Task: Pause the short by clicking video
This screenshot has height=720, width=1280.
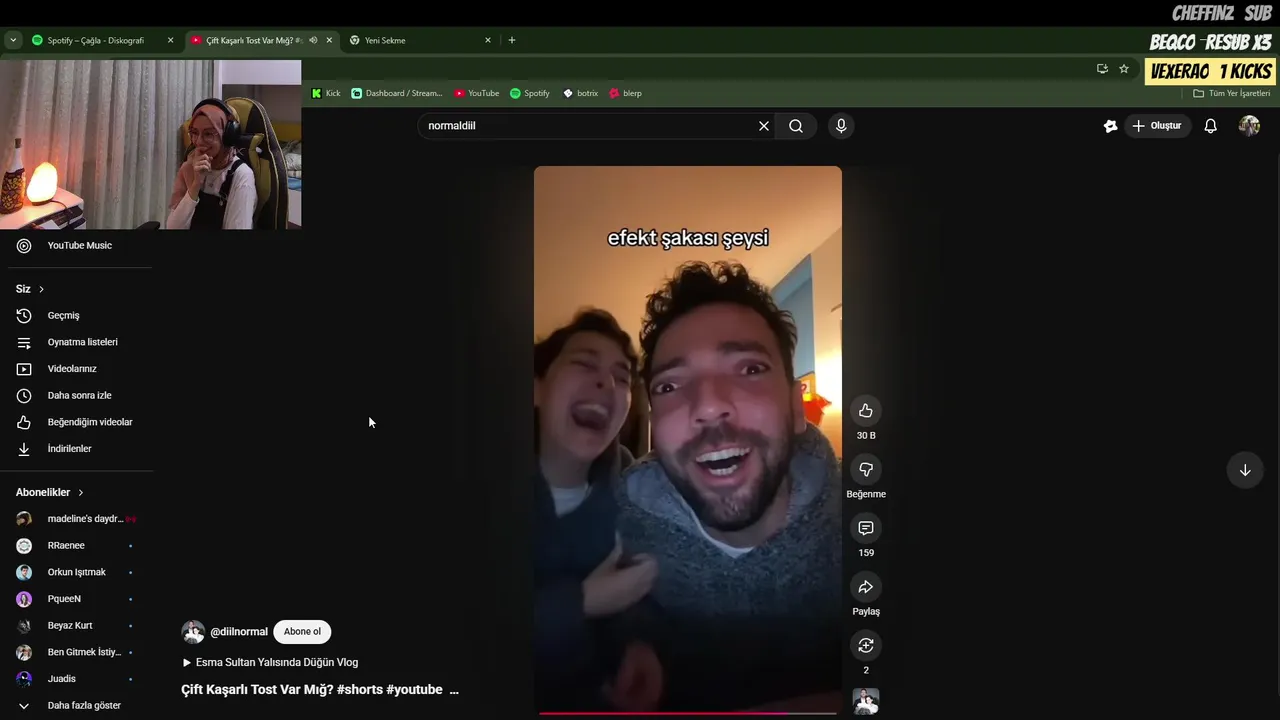Action: (x=688, y=440)
